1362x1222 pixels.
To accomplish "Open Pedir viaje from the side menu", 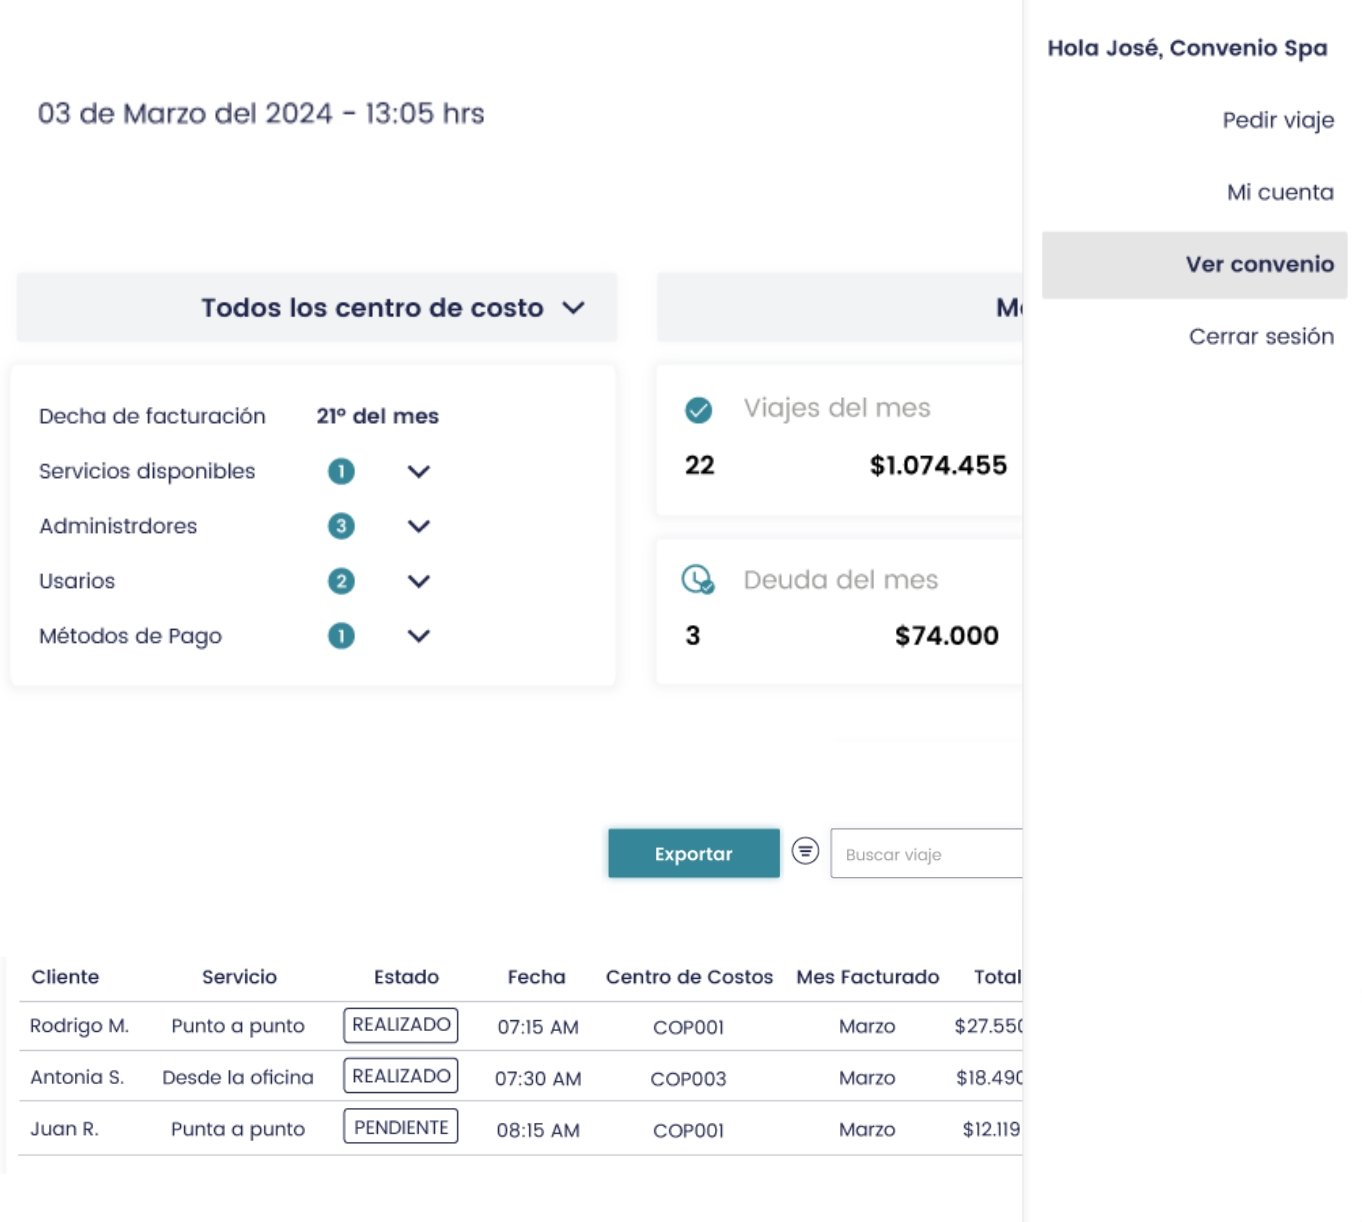I will point(1277,121).
